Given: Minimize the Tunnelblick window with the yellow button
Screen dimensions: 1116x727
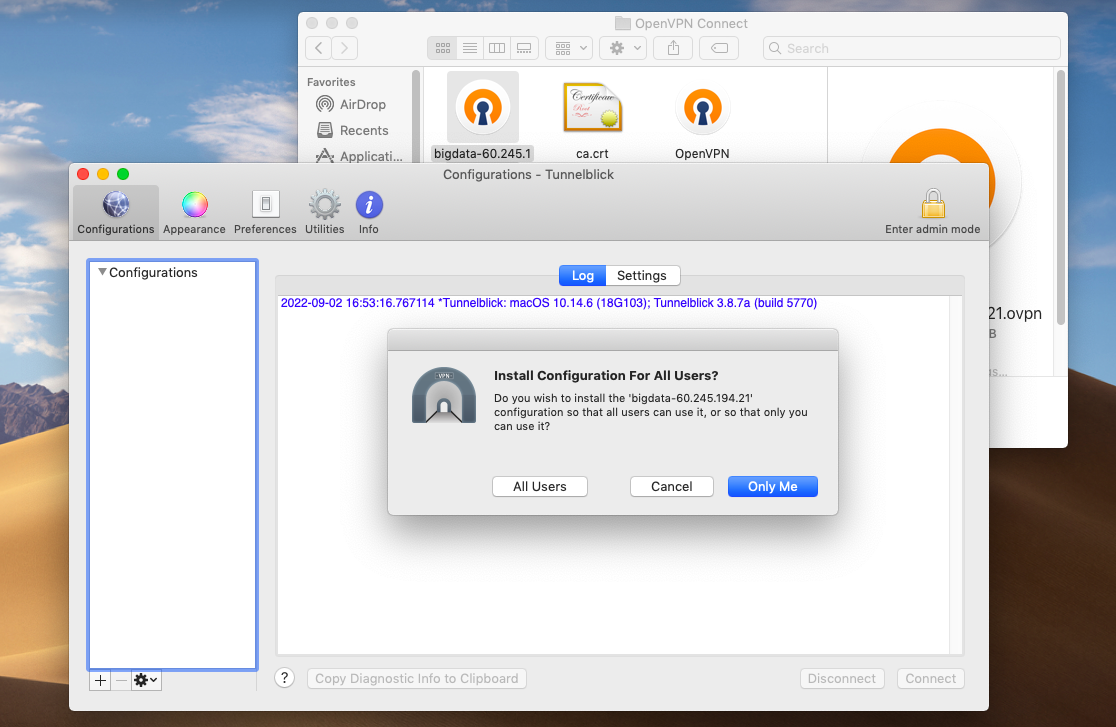Looking at the screenshot, I should (103, 174).
